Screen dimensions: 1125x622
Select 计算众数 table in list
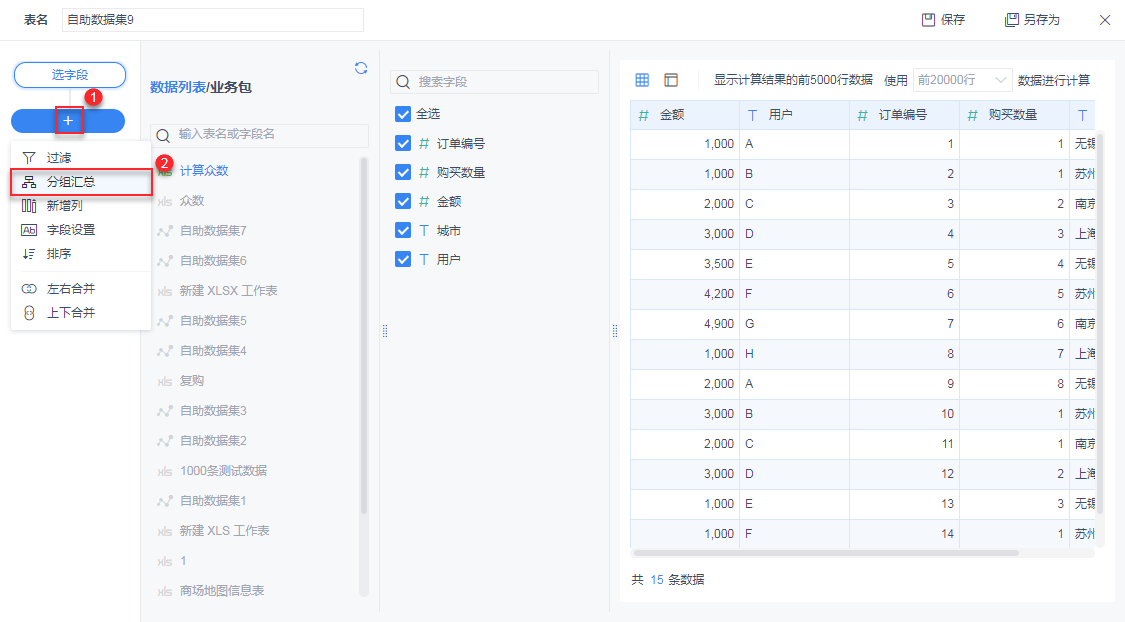[204, 171]
